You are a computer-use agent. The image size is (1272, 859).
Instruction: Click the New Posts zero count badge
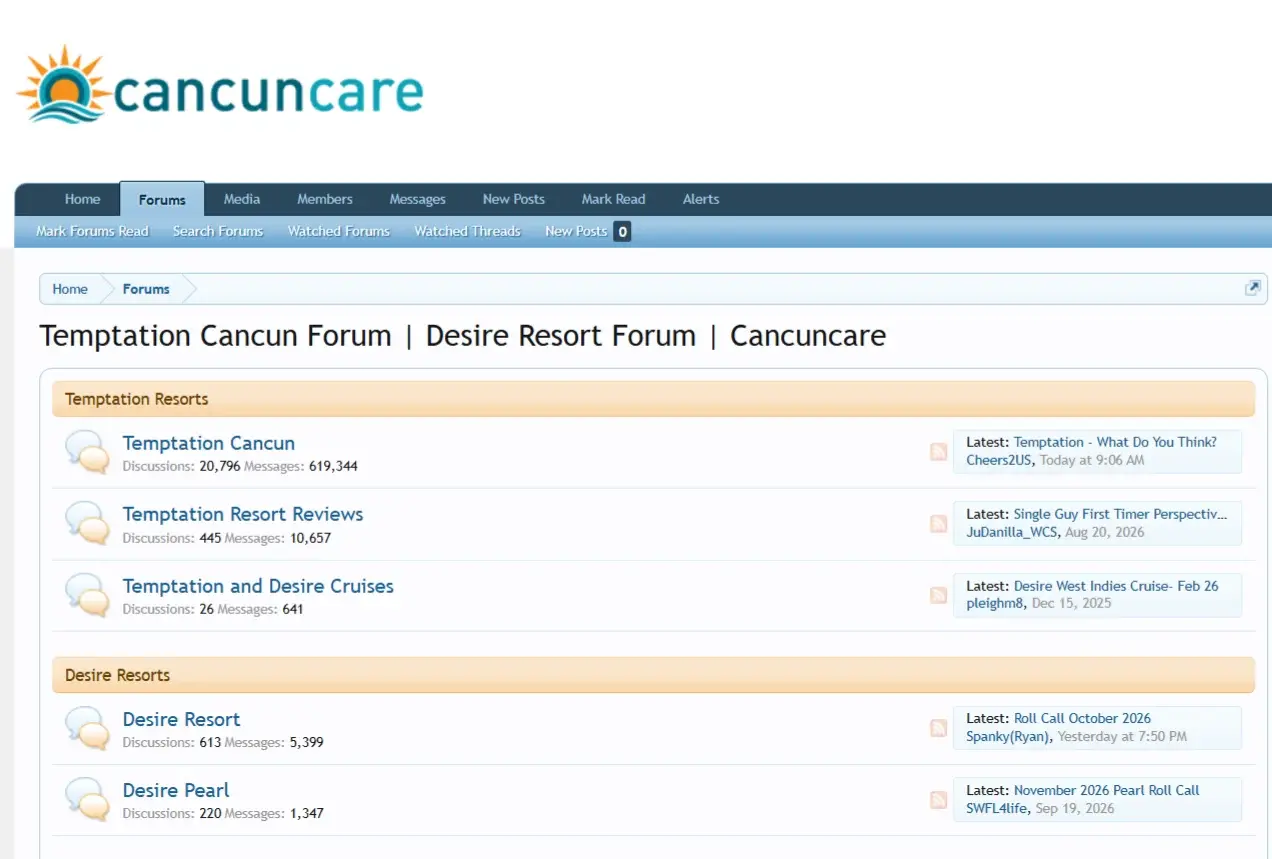[622, 232]
